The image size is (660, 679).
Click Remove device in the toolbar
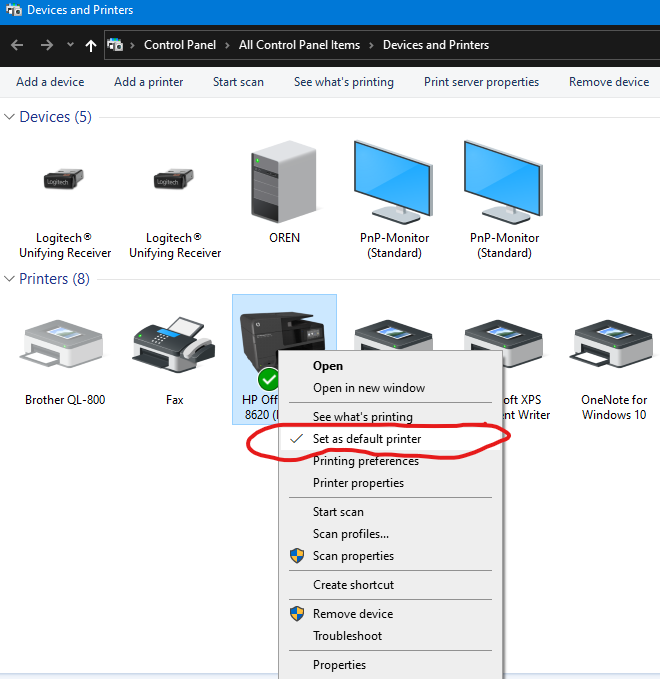pyautogui.click(x=609, y=82)
